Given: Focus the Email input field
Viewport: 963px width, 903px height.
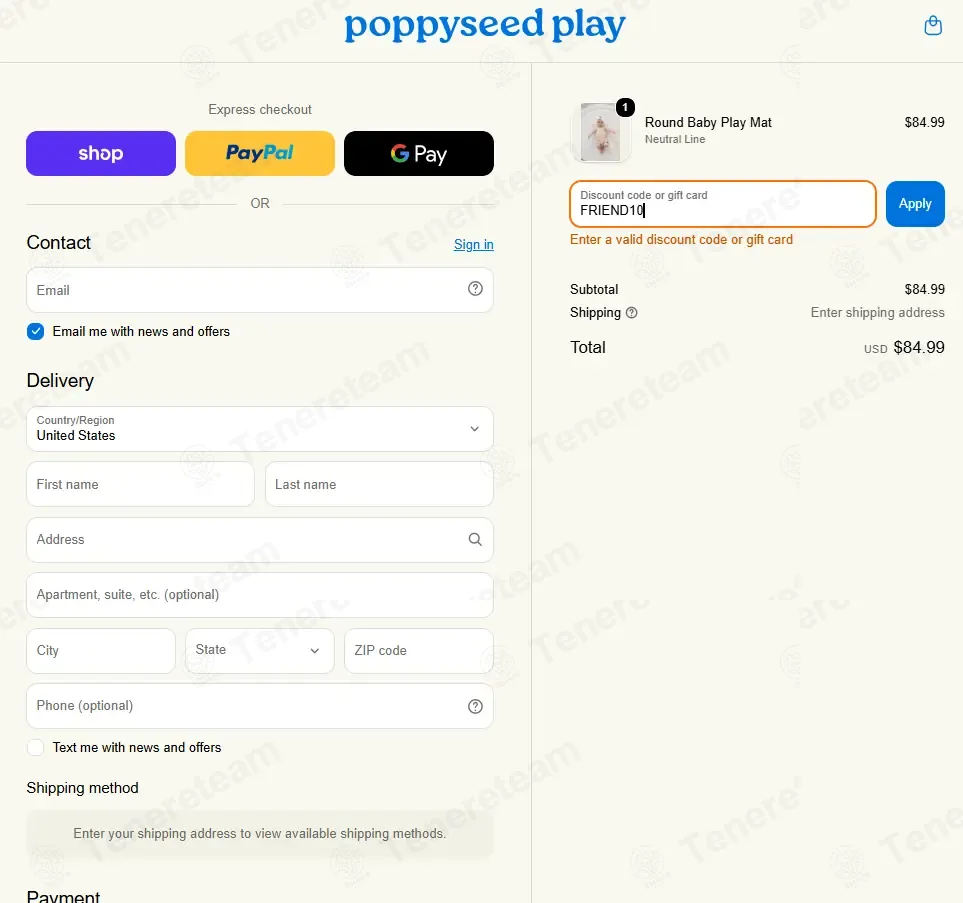Looking at the screenshot, I should (x=260, y=290).
